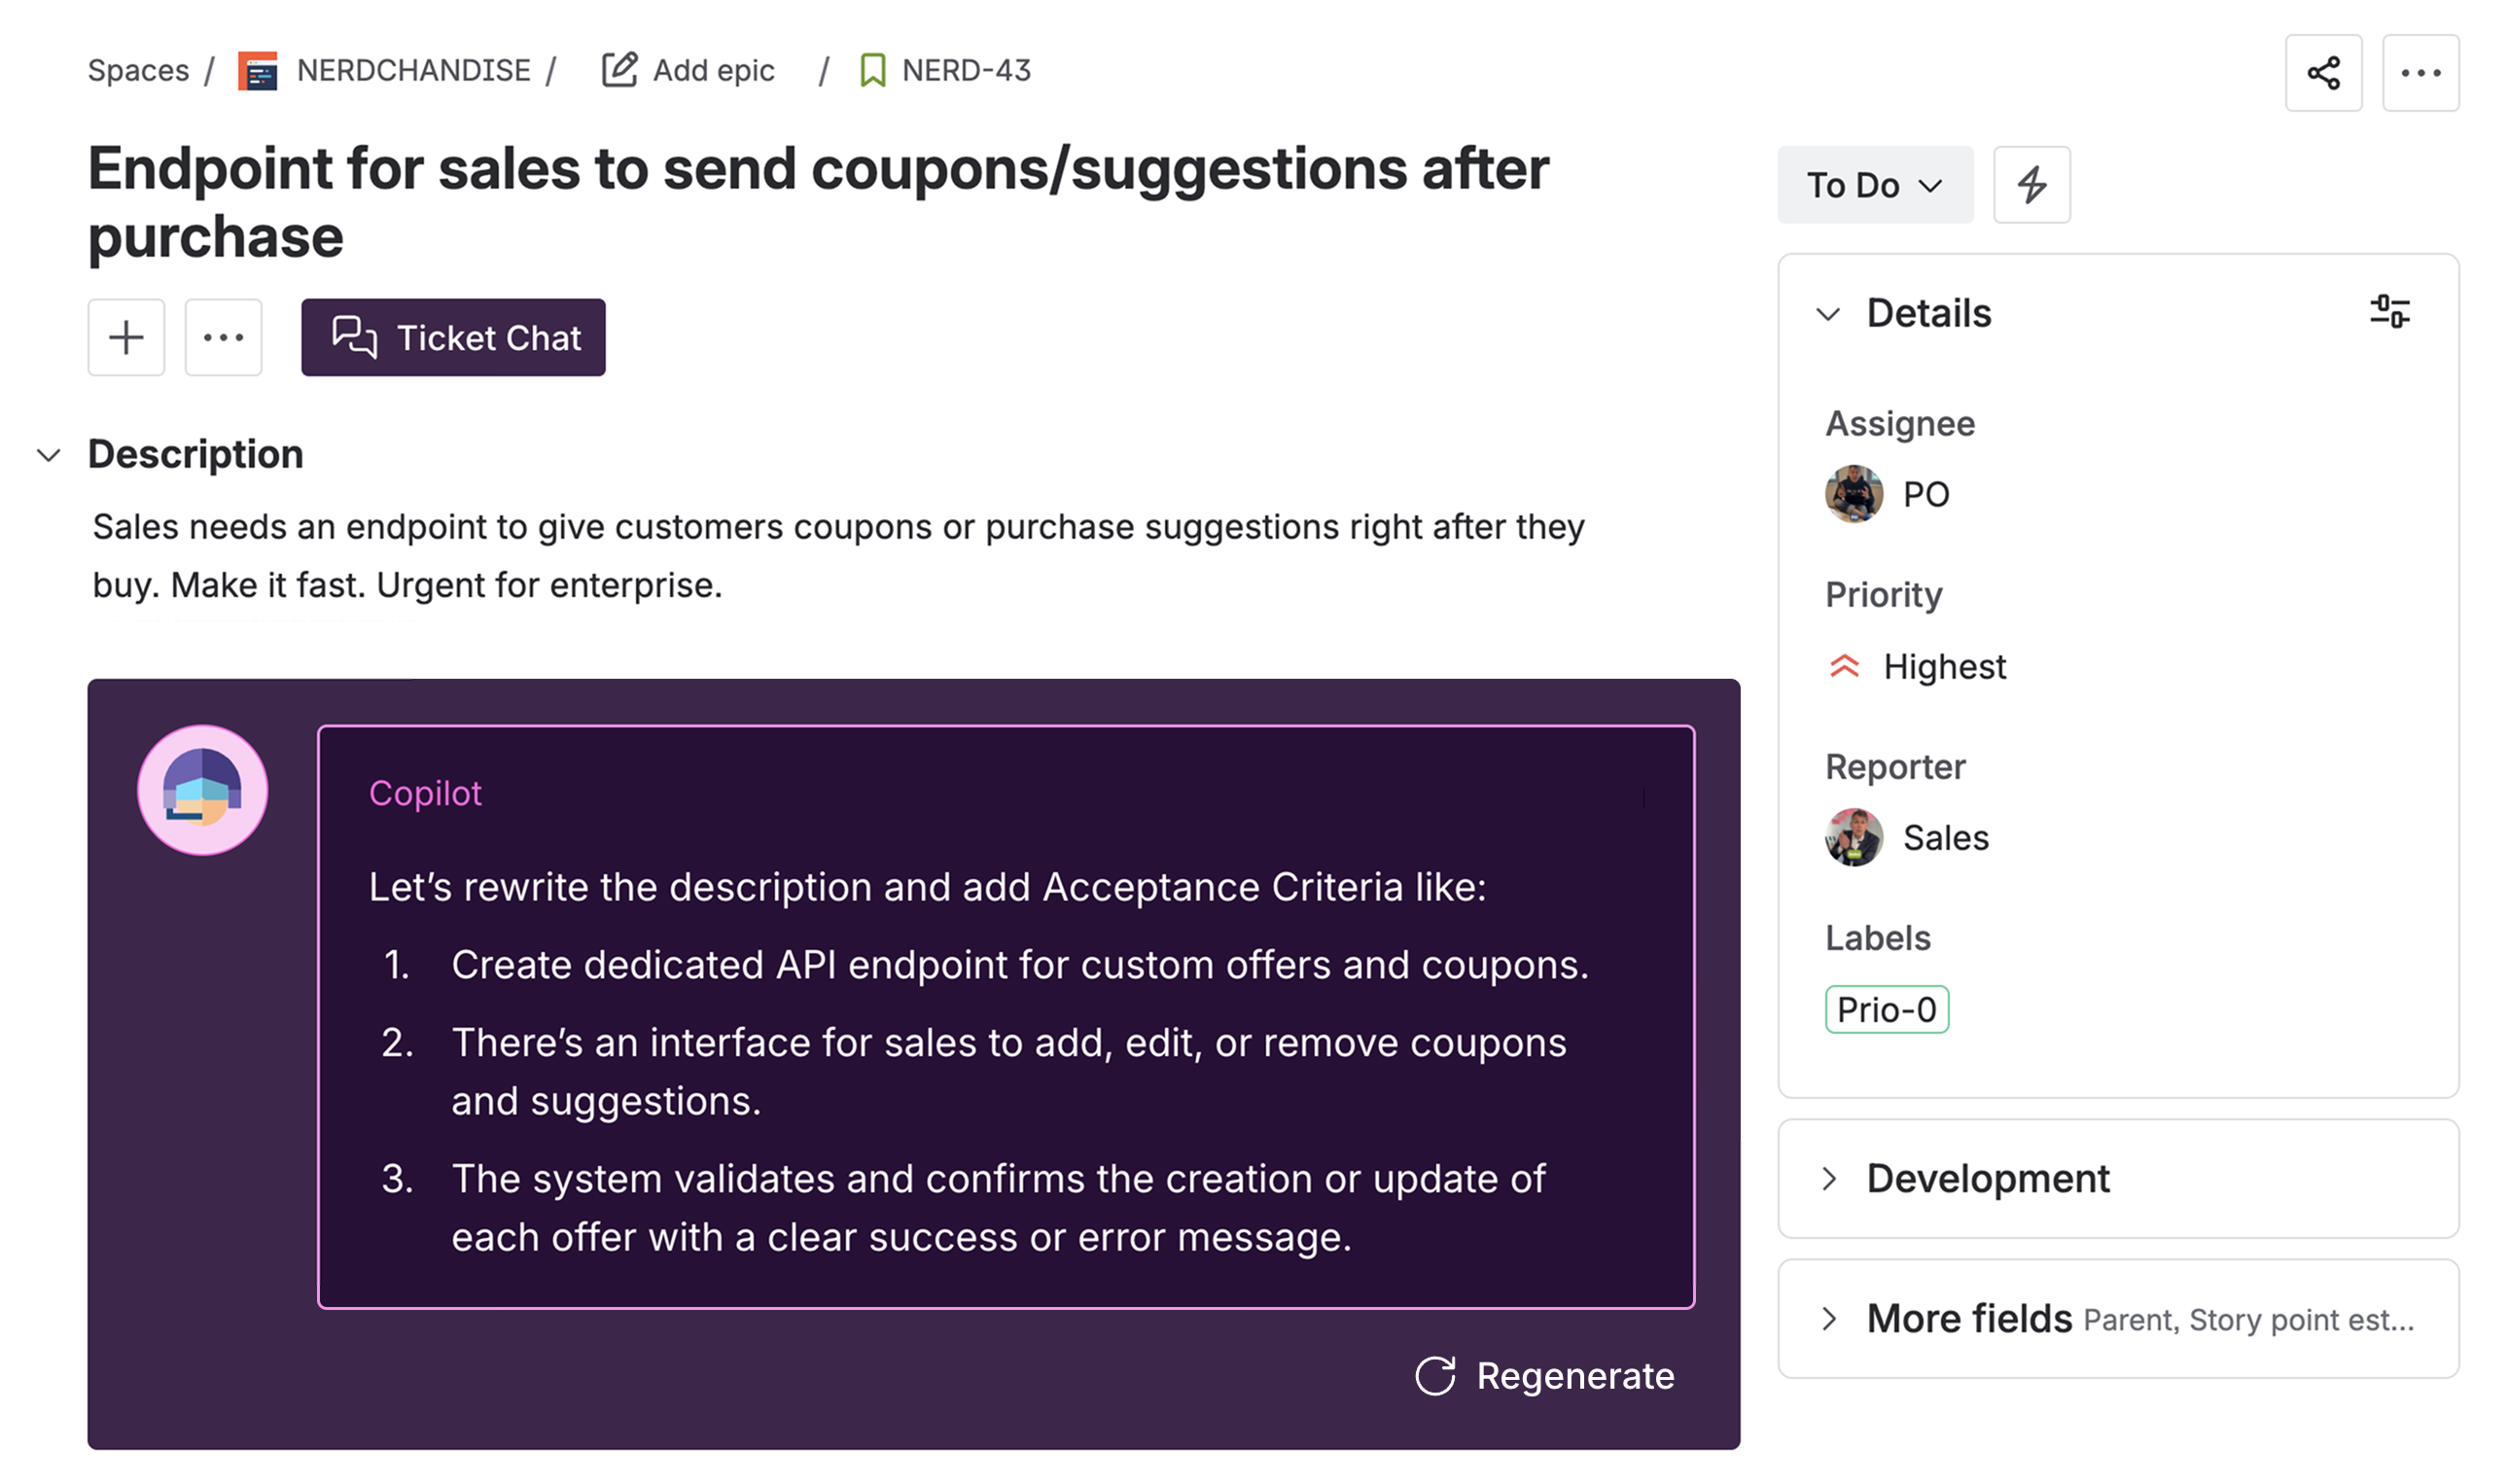The image size is (2507, 1484).
Task: Click the NERDCHANDISE project icon
Action: tap(257, 71)
